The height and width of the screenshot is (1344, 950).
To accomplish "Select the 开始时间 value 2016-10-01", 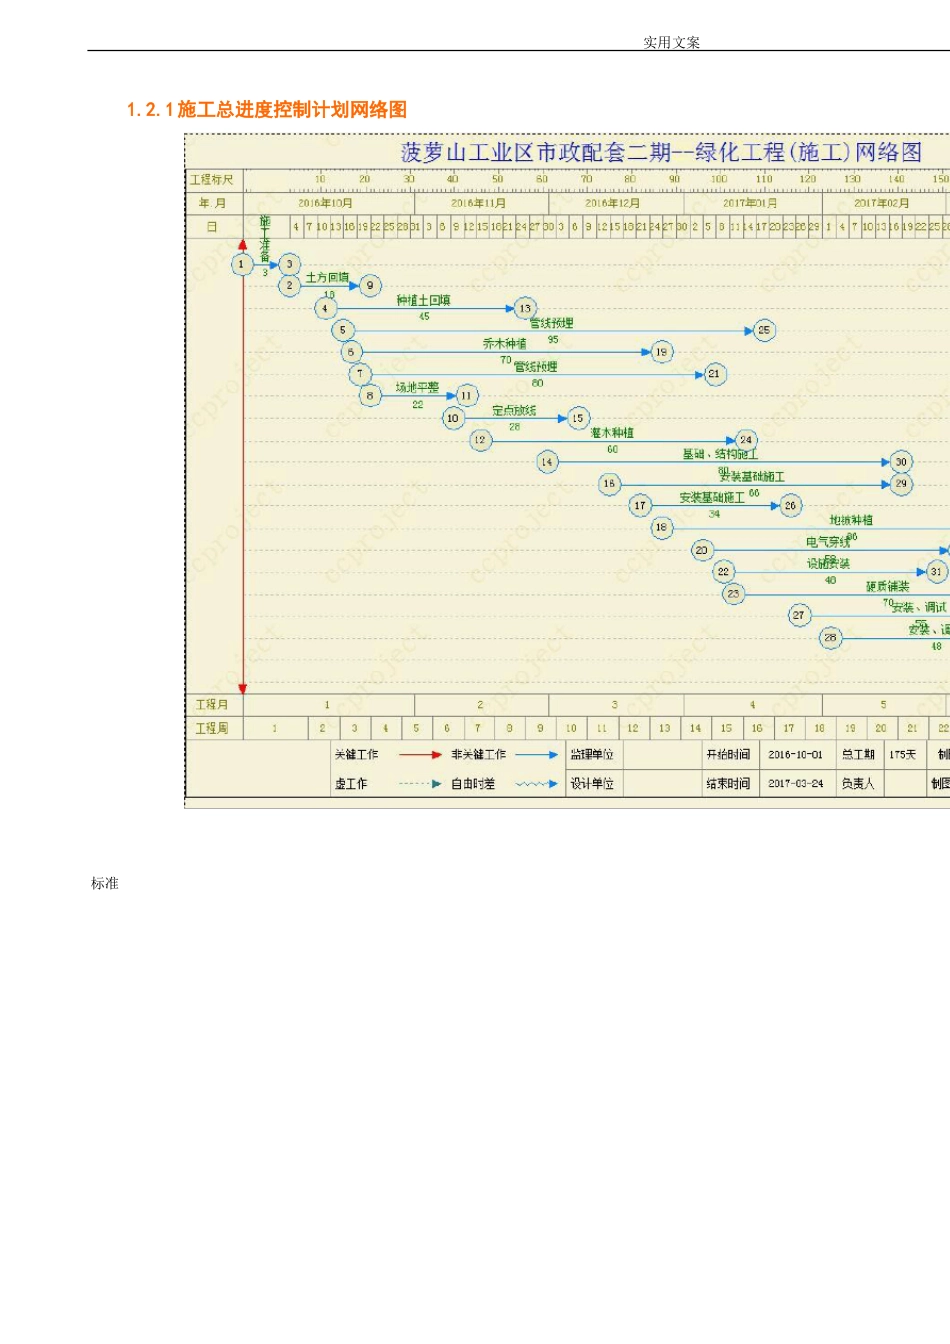I will coord(796,755).
